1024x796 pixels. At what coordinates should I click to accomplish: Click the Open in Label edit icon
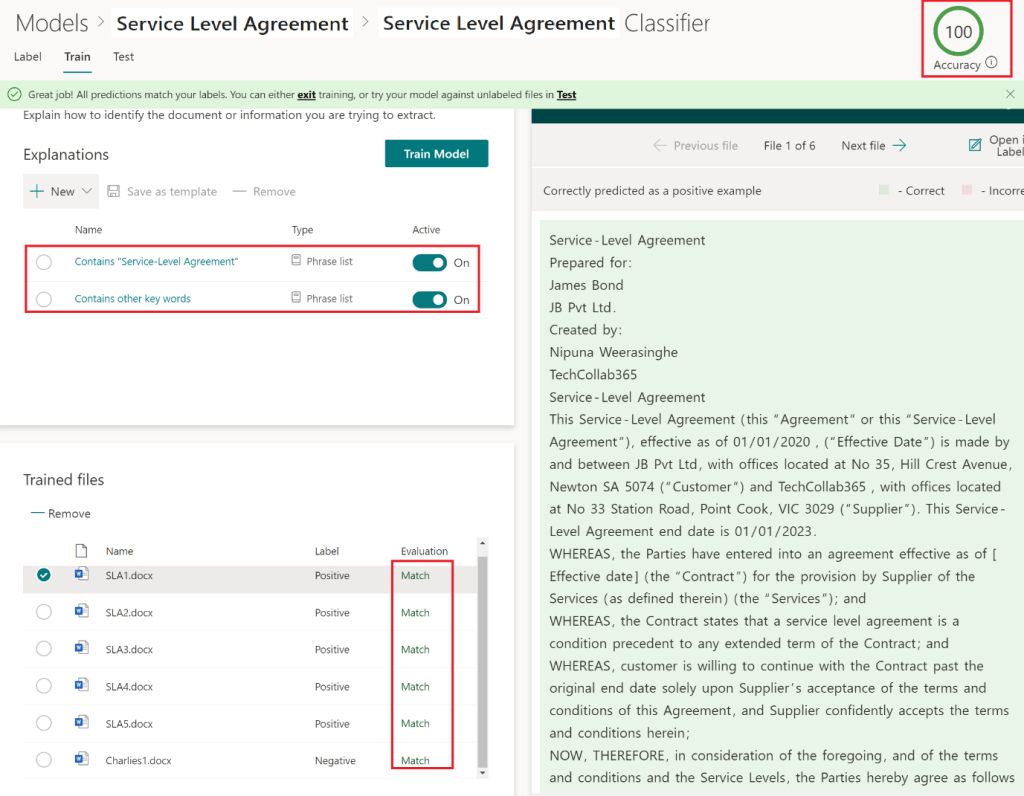[975, 146]
